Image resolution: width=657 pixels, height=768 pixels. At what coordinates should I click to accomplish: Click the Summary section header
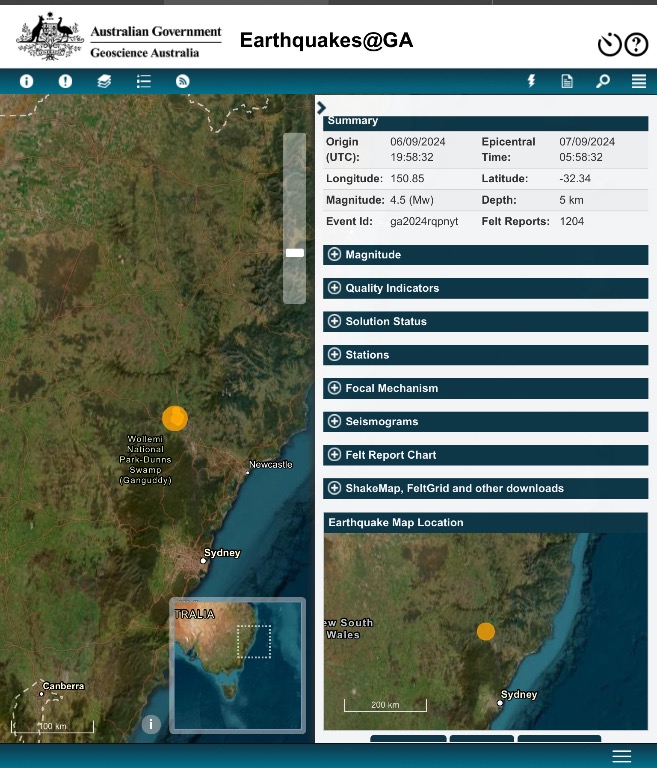486,122
